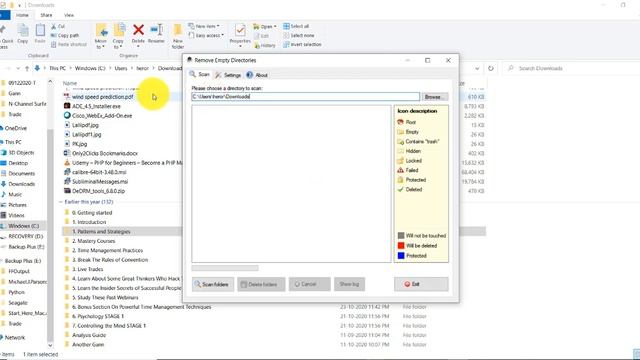Open the New item dropdown
The width and height of the screenshot is (640, 360).
[204, 26]
